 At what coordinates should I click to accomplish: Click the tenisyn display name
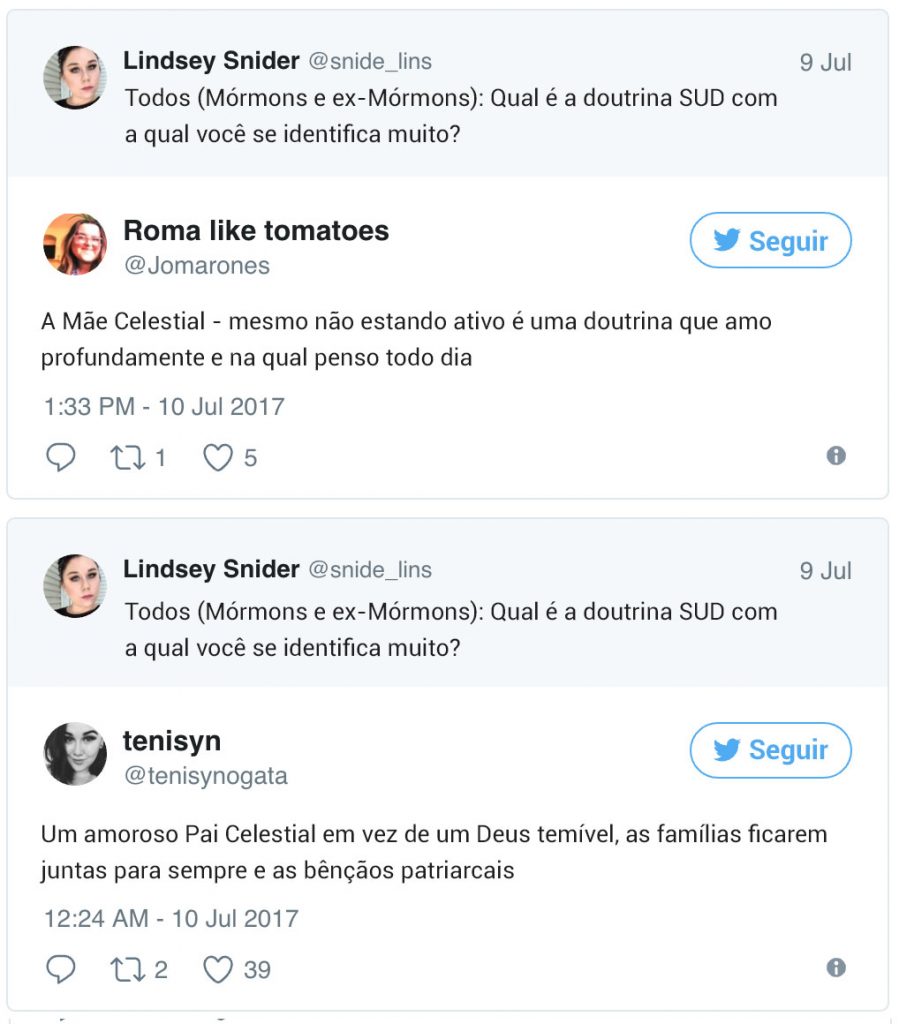pos(172,741)
